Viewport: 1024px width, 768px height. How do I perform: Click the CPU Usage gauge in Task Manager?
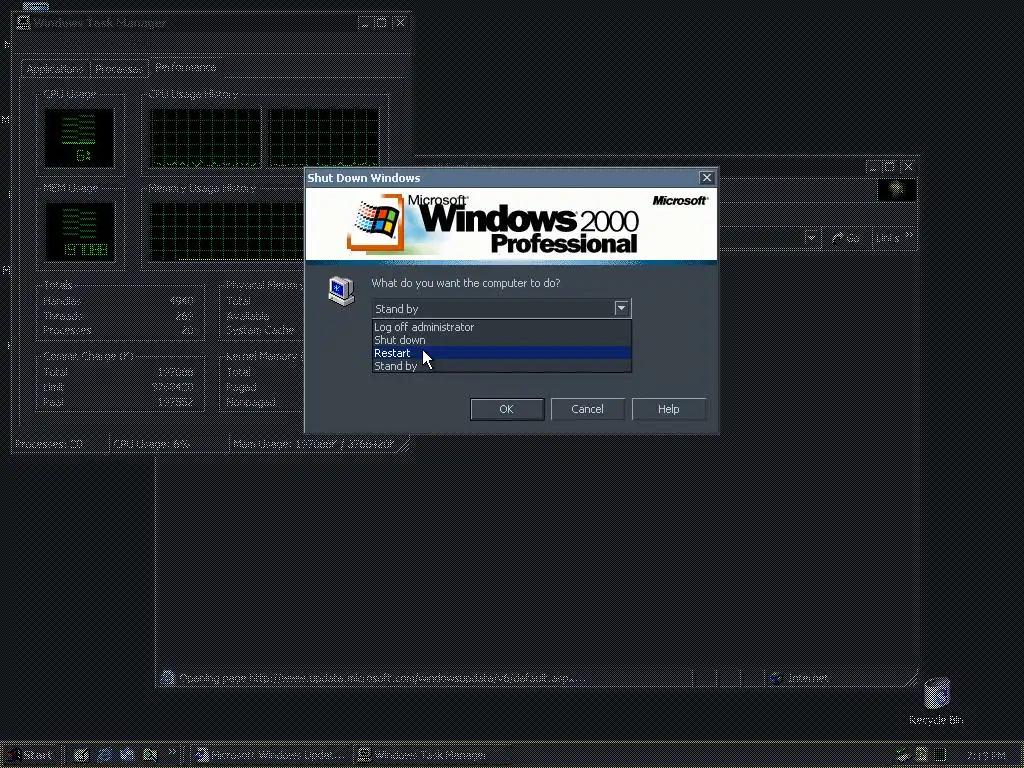point(79,138)
